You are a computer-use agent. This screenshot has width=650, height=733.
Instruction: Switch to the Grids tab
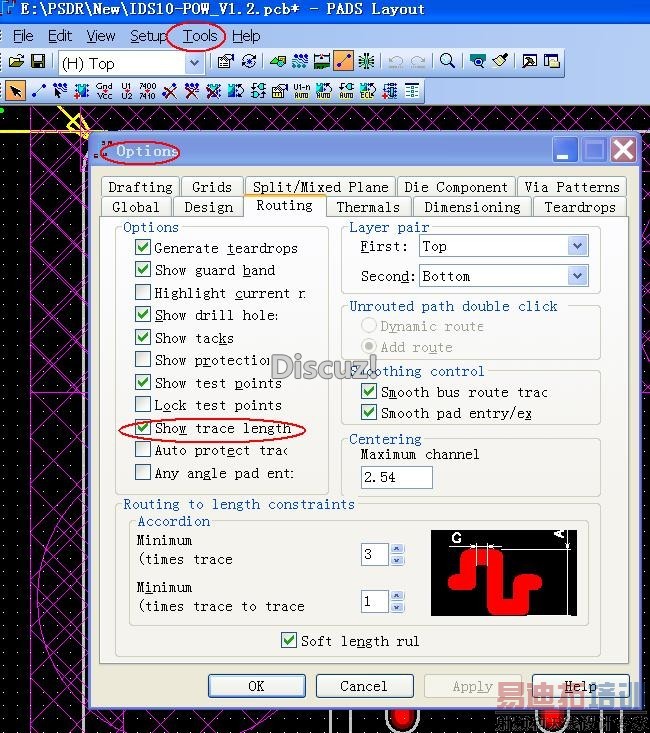click(212, 187)
